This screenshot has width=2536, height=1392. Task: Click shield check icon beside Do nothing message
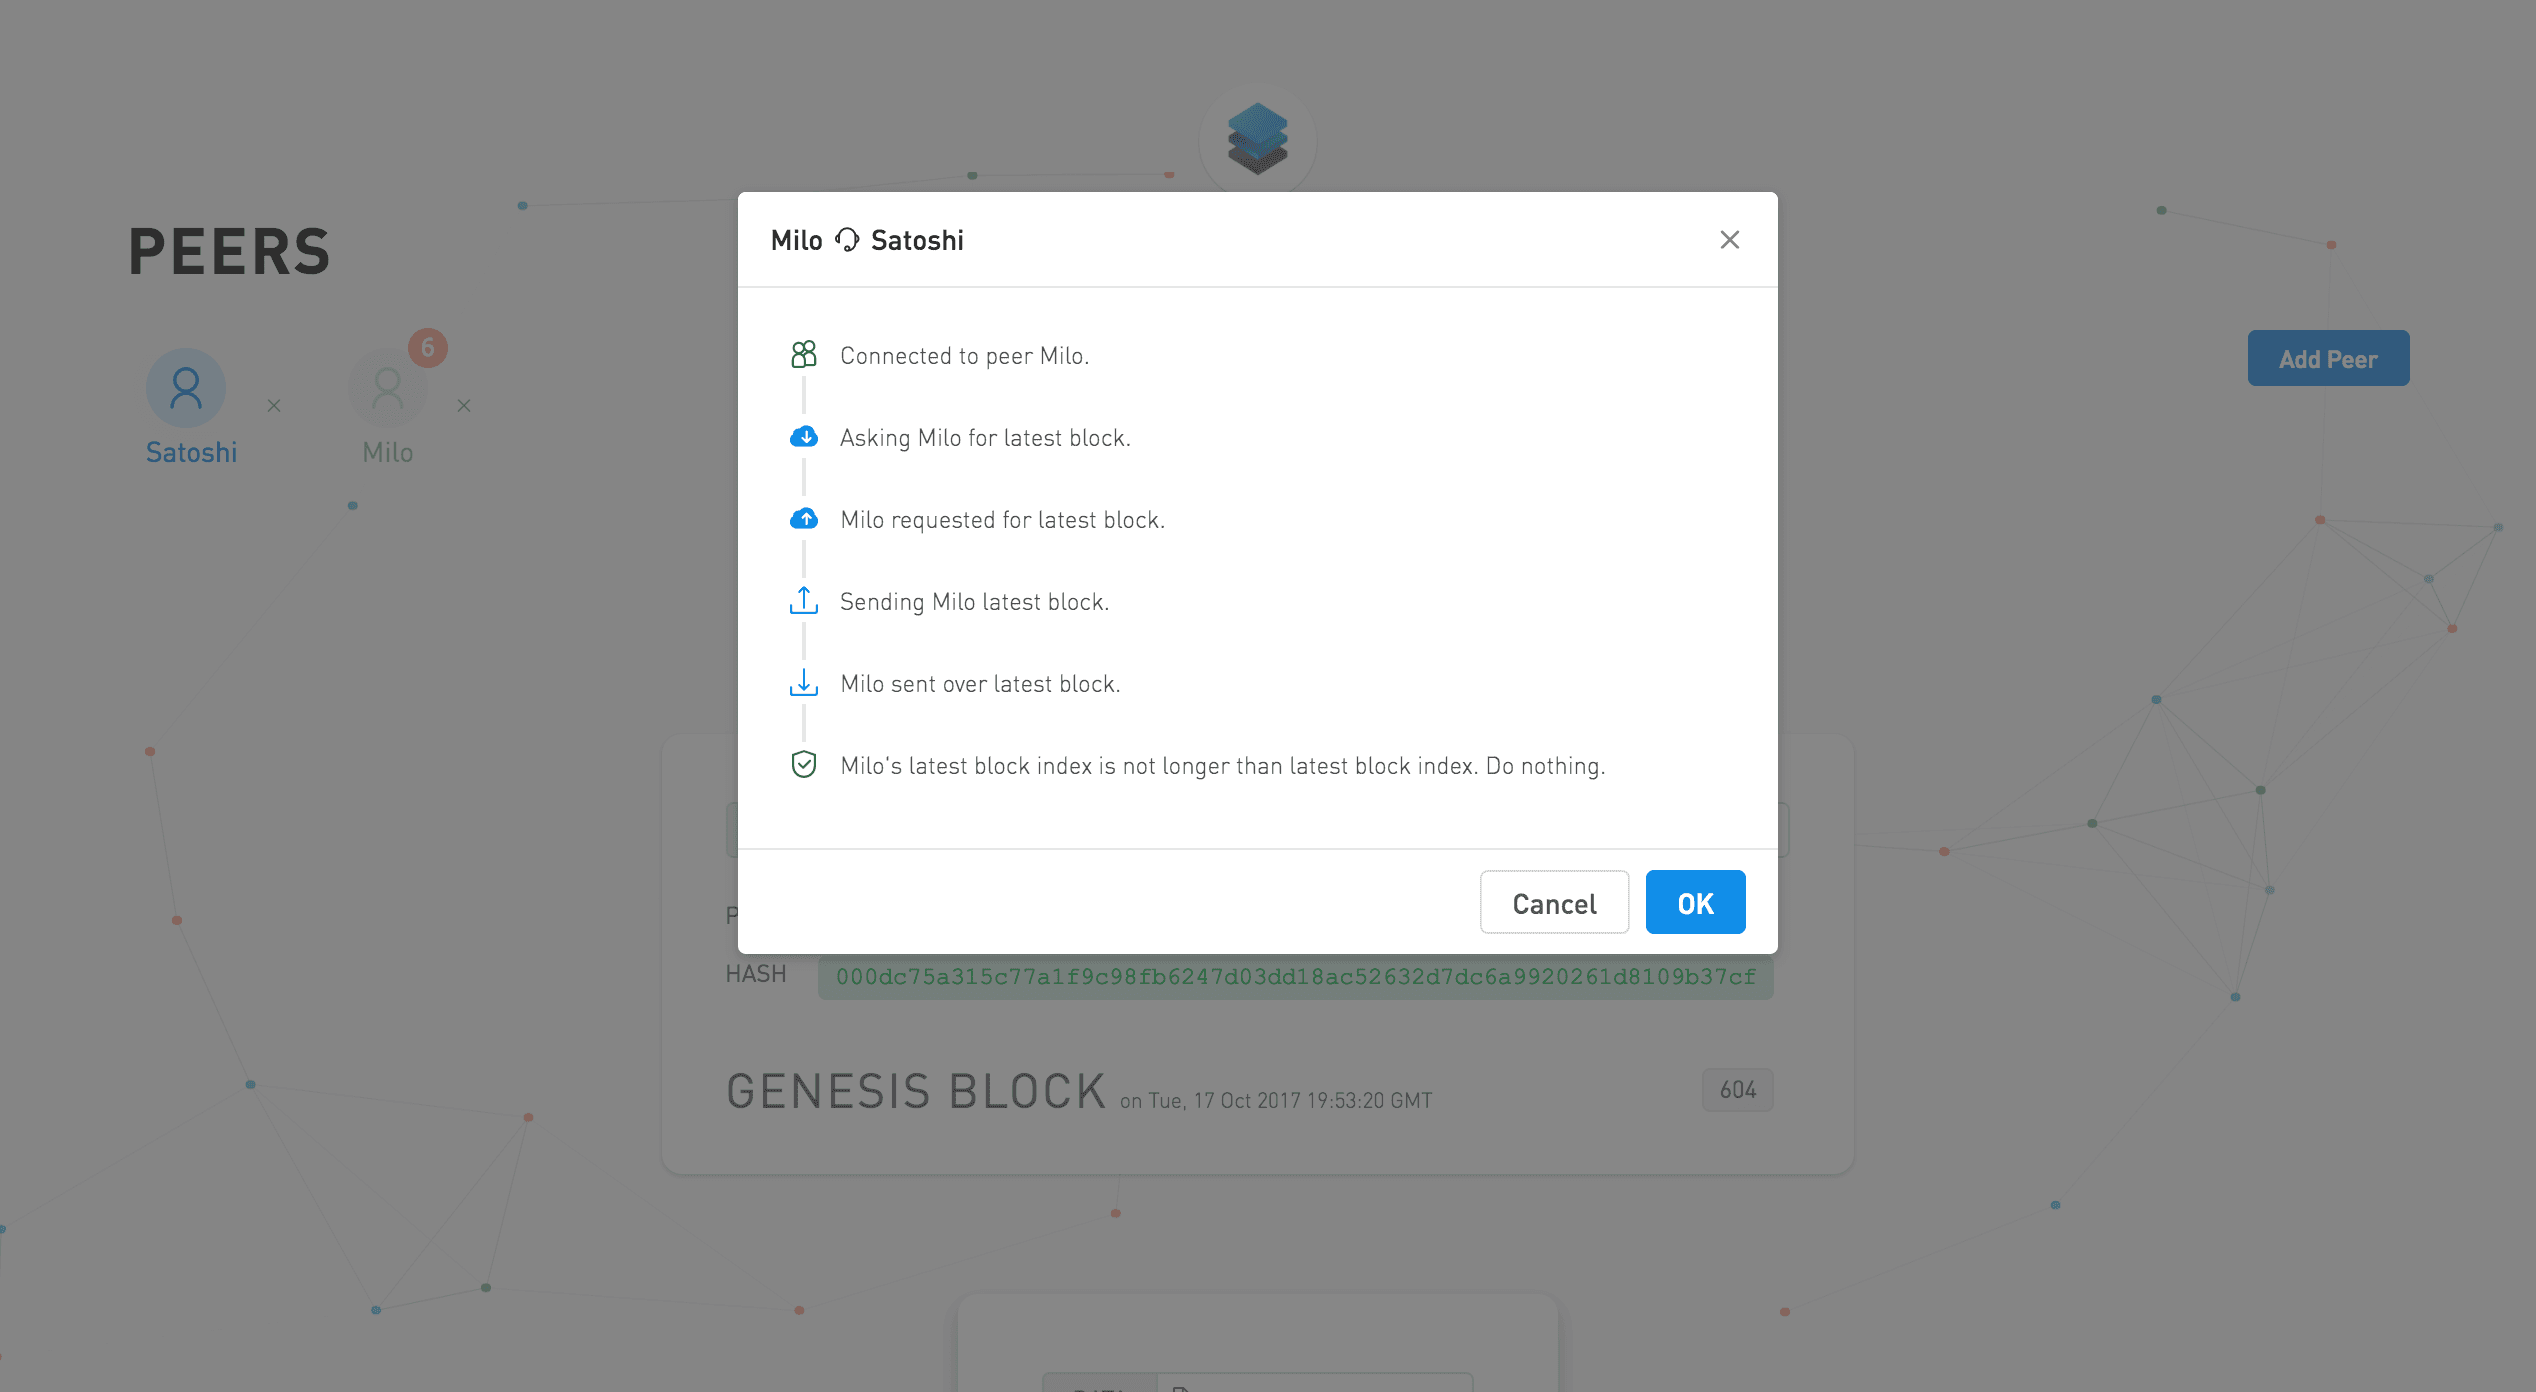tap(804, 765)
